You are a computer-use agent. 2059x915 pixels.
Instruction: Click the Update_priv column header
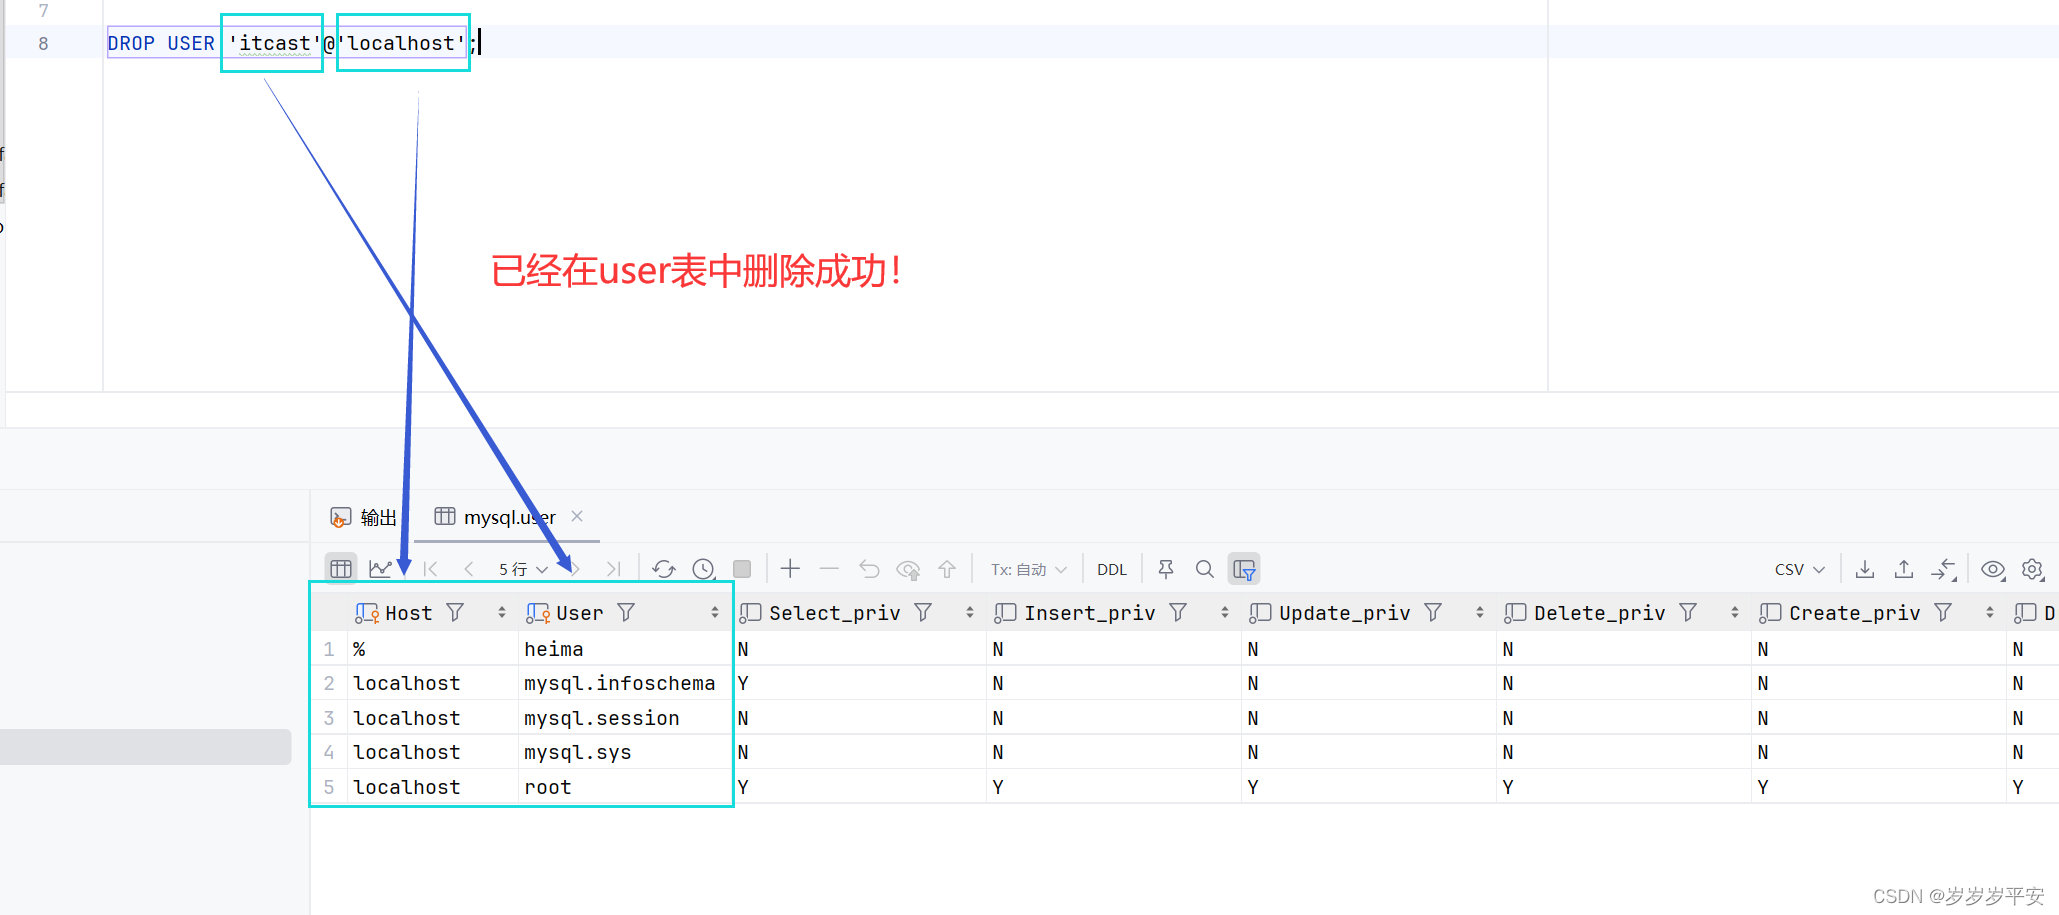click(x=1344, y=613)
